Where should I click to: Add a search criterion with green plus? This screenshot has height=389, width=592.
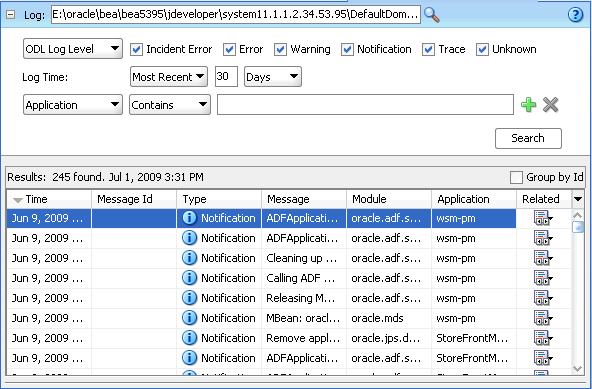(528, 105)
